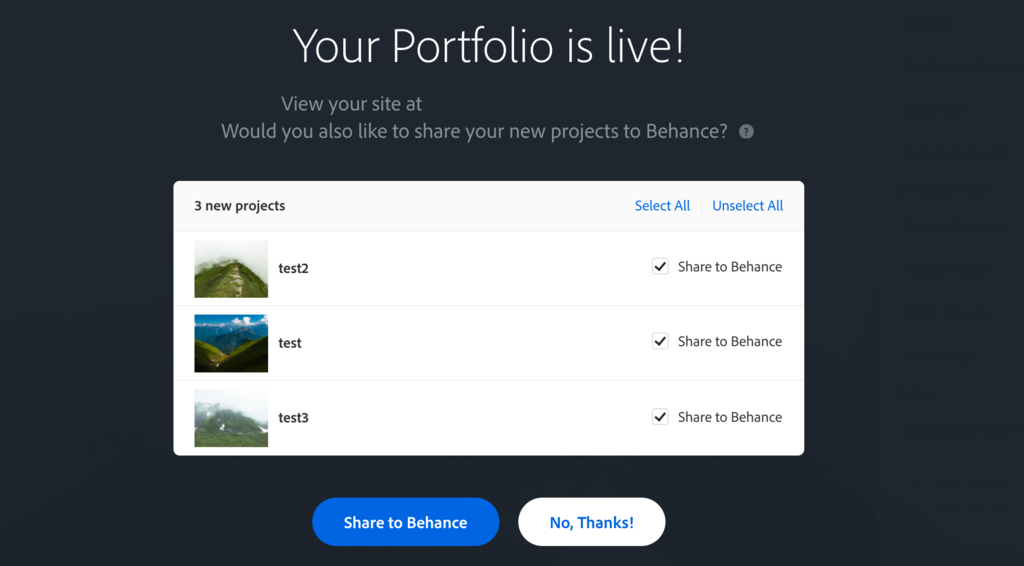Click the Share to Behance label beside test
Screen dimensions: 1024x566
[729, 341]
